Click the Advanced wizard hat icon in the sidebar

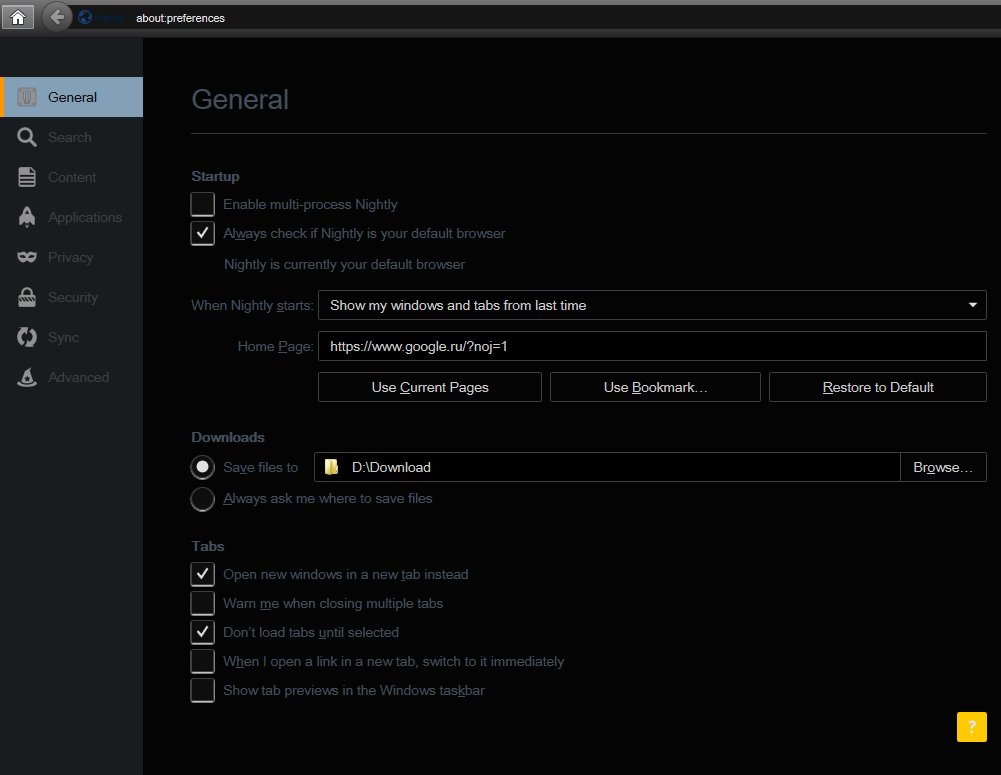coord(27,377)
